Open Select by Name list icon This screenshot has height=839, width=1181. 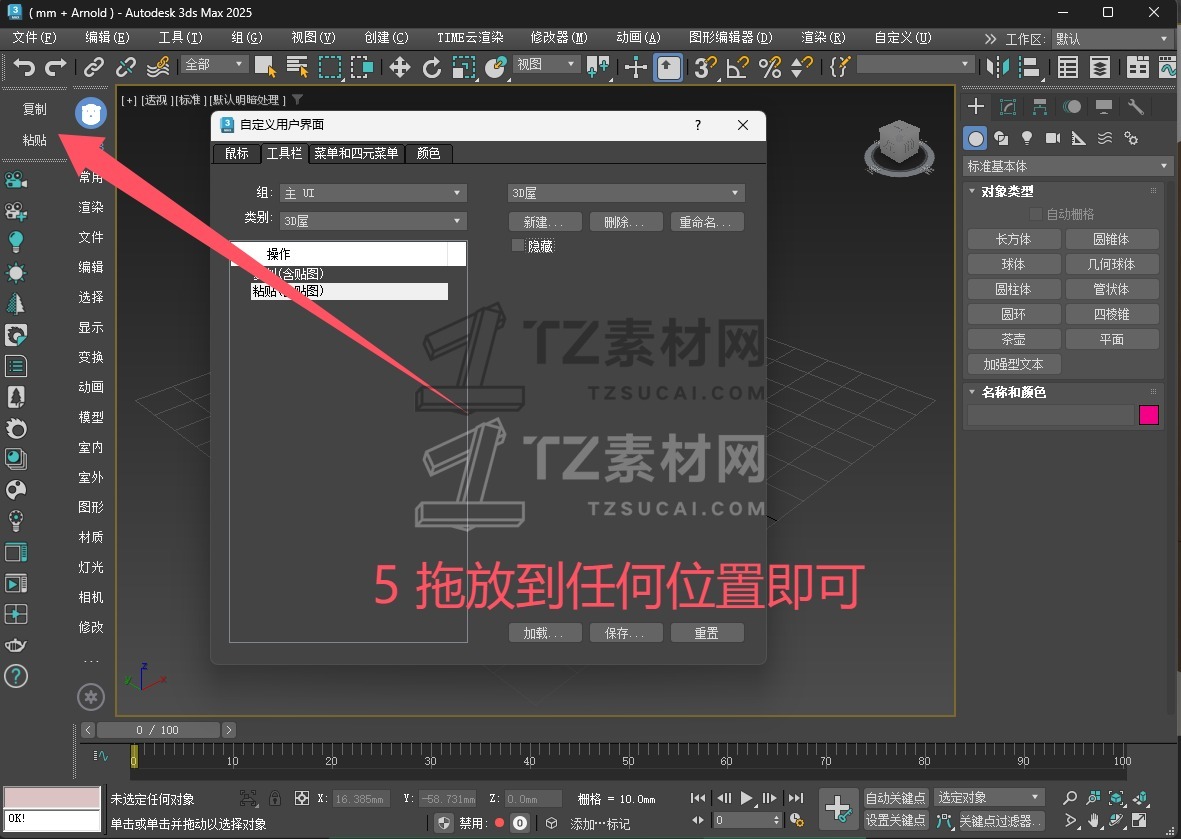pos(298,68)
